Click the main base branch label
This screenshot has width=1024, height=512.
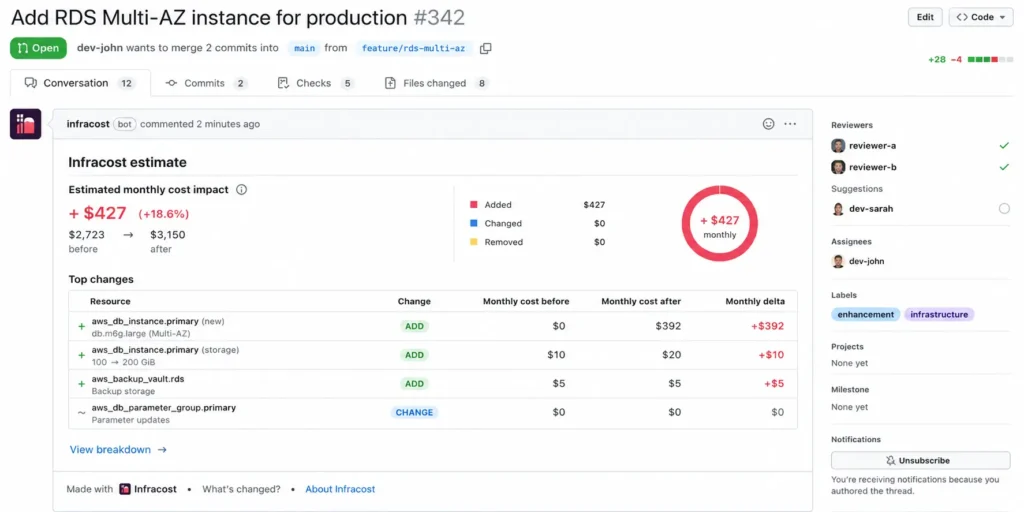(304, 48)
